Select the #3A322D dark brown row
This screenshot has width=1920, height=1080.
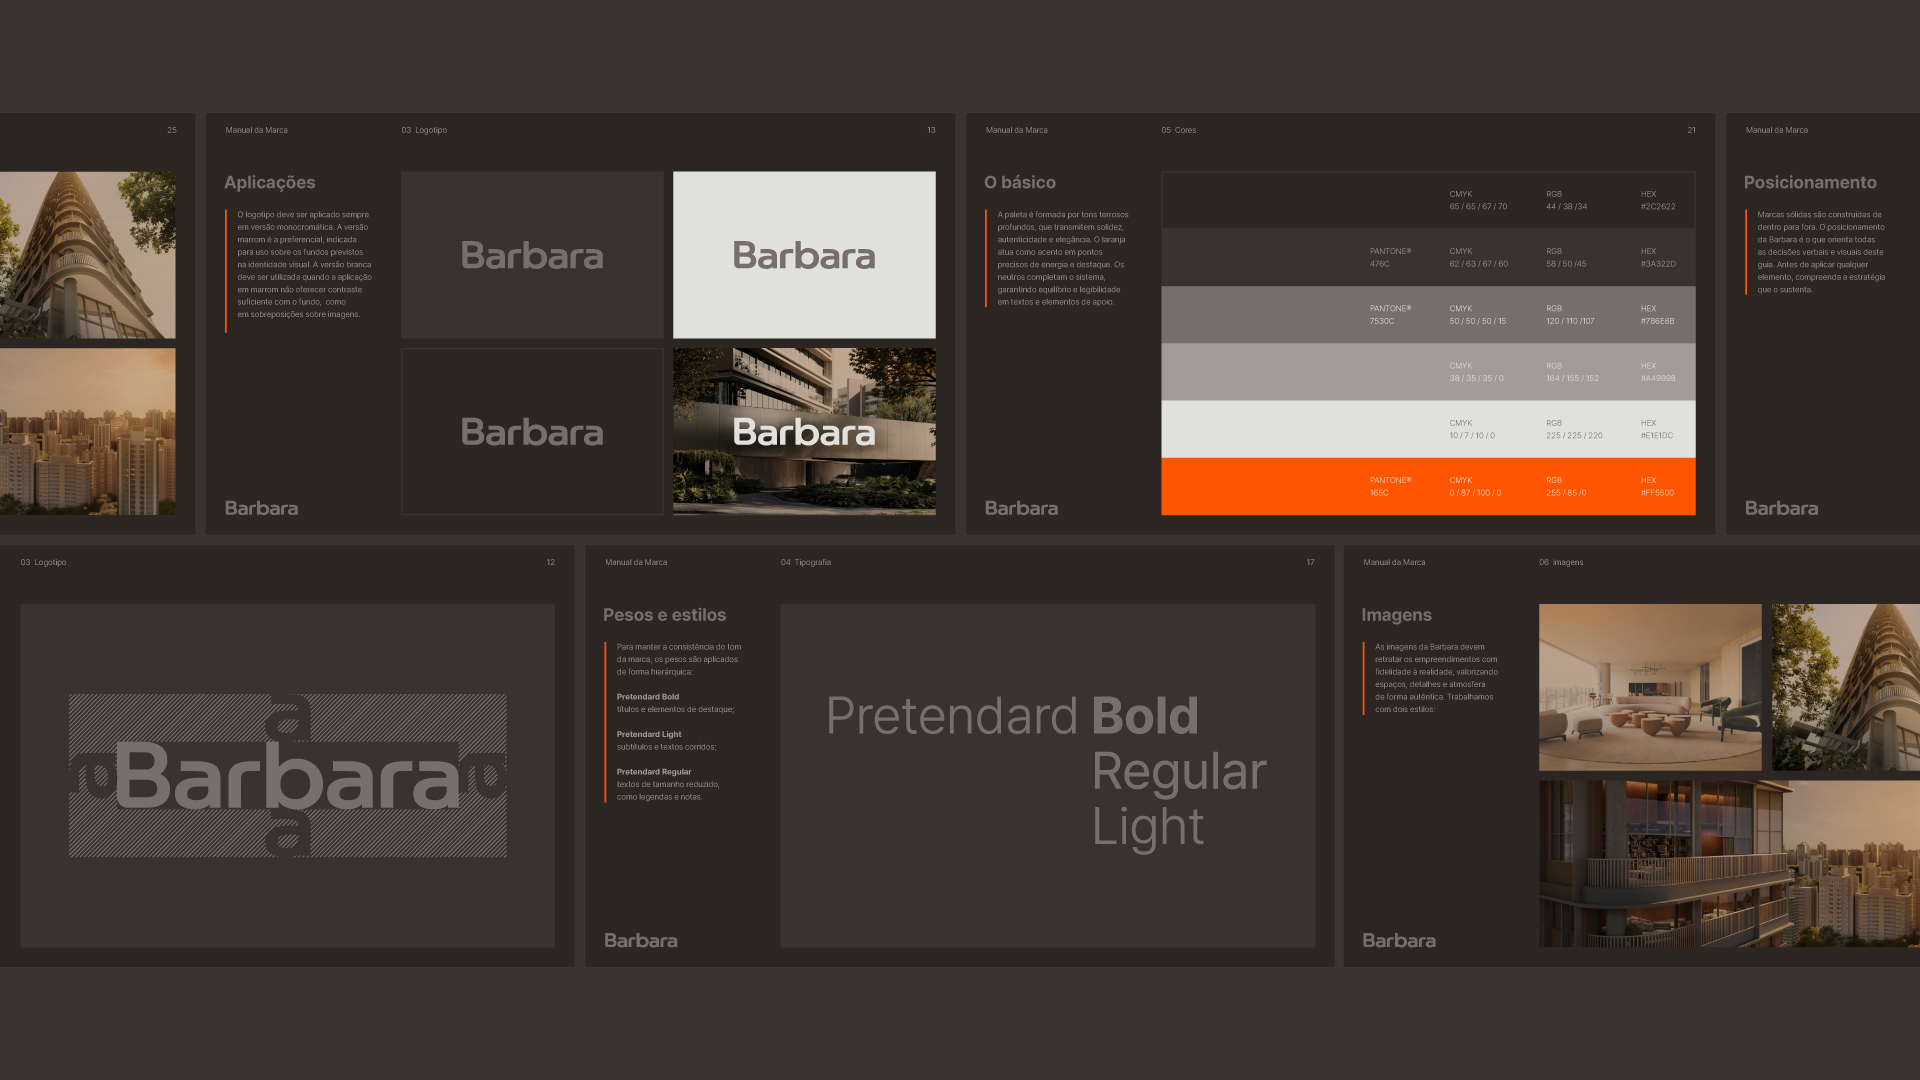[x=1428, y=258]
